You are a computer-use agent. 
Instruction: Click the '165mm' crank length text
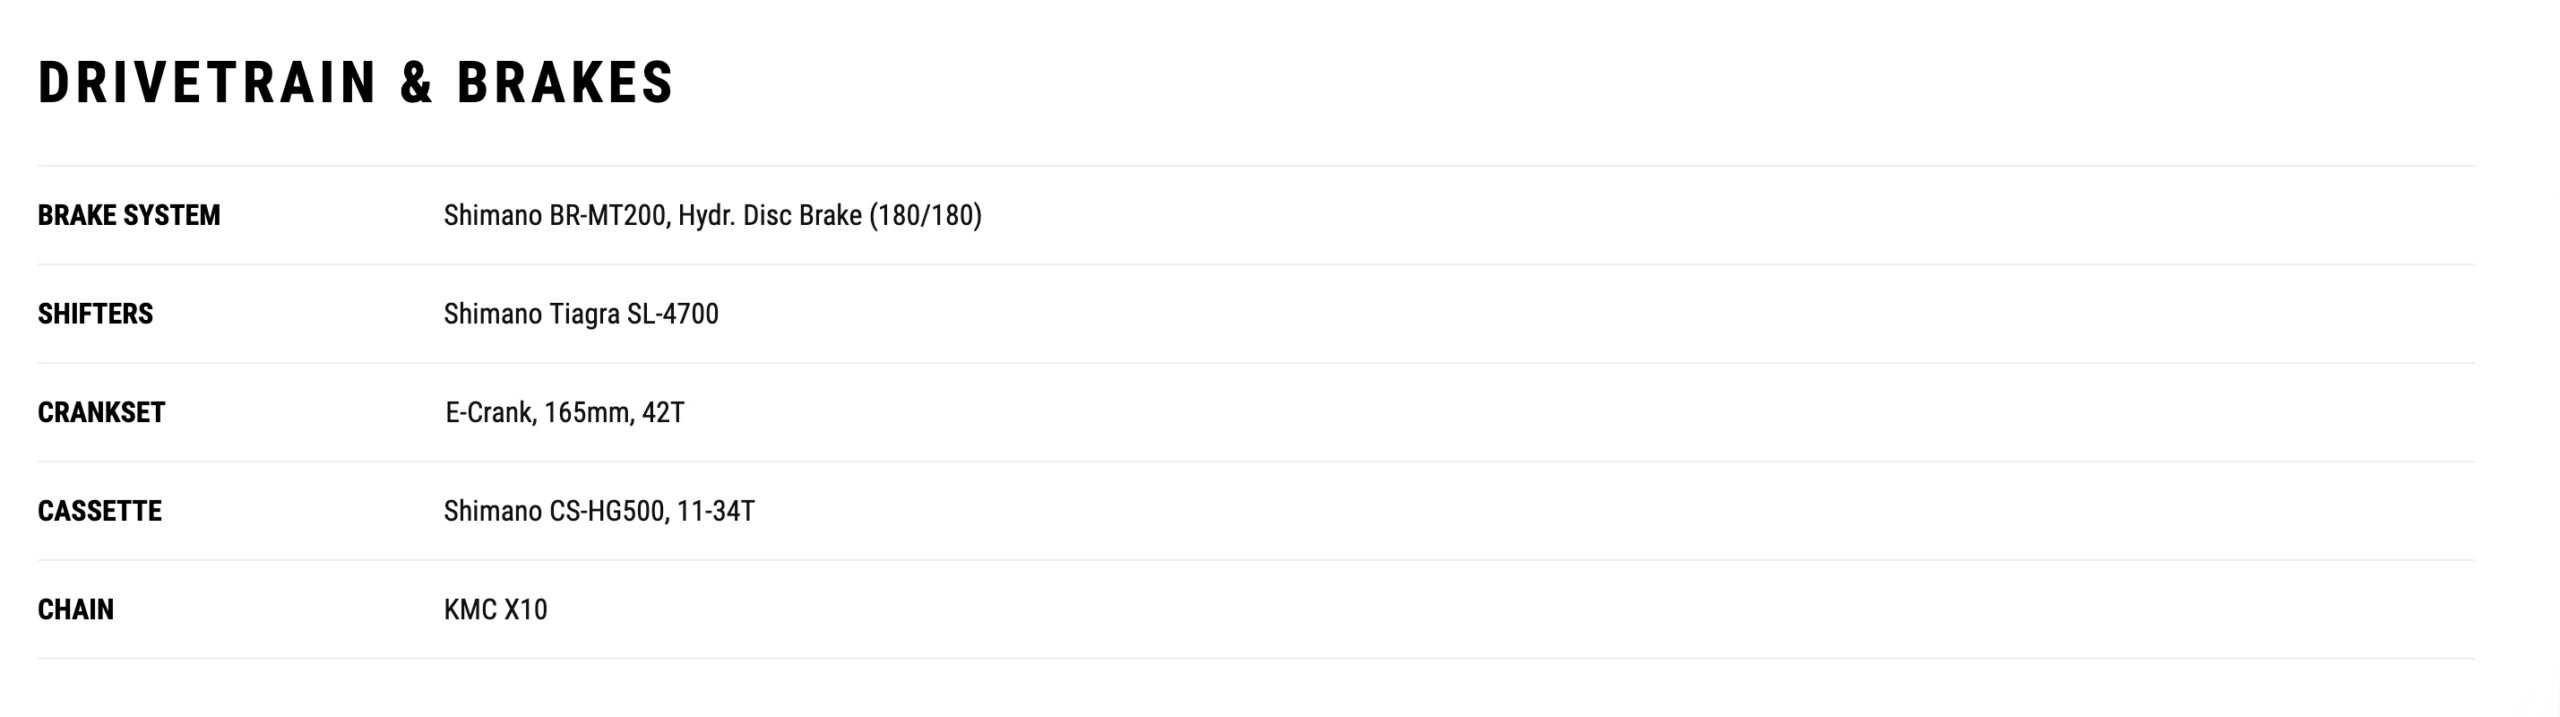coord(587,412)
